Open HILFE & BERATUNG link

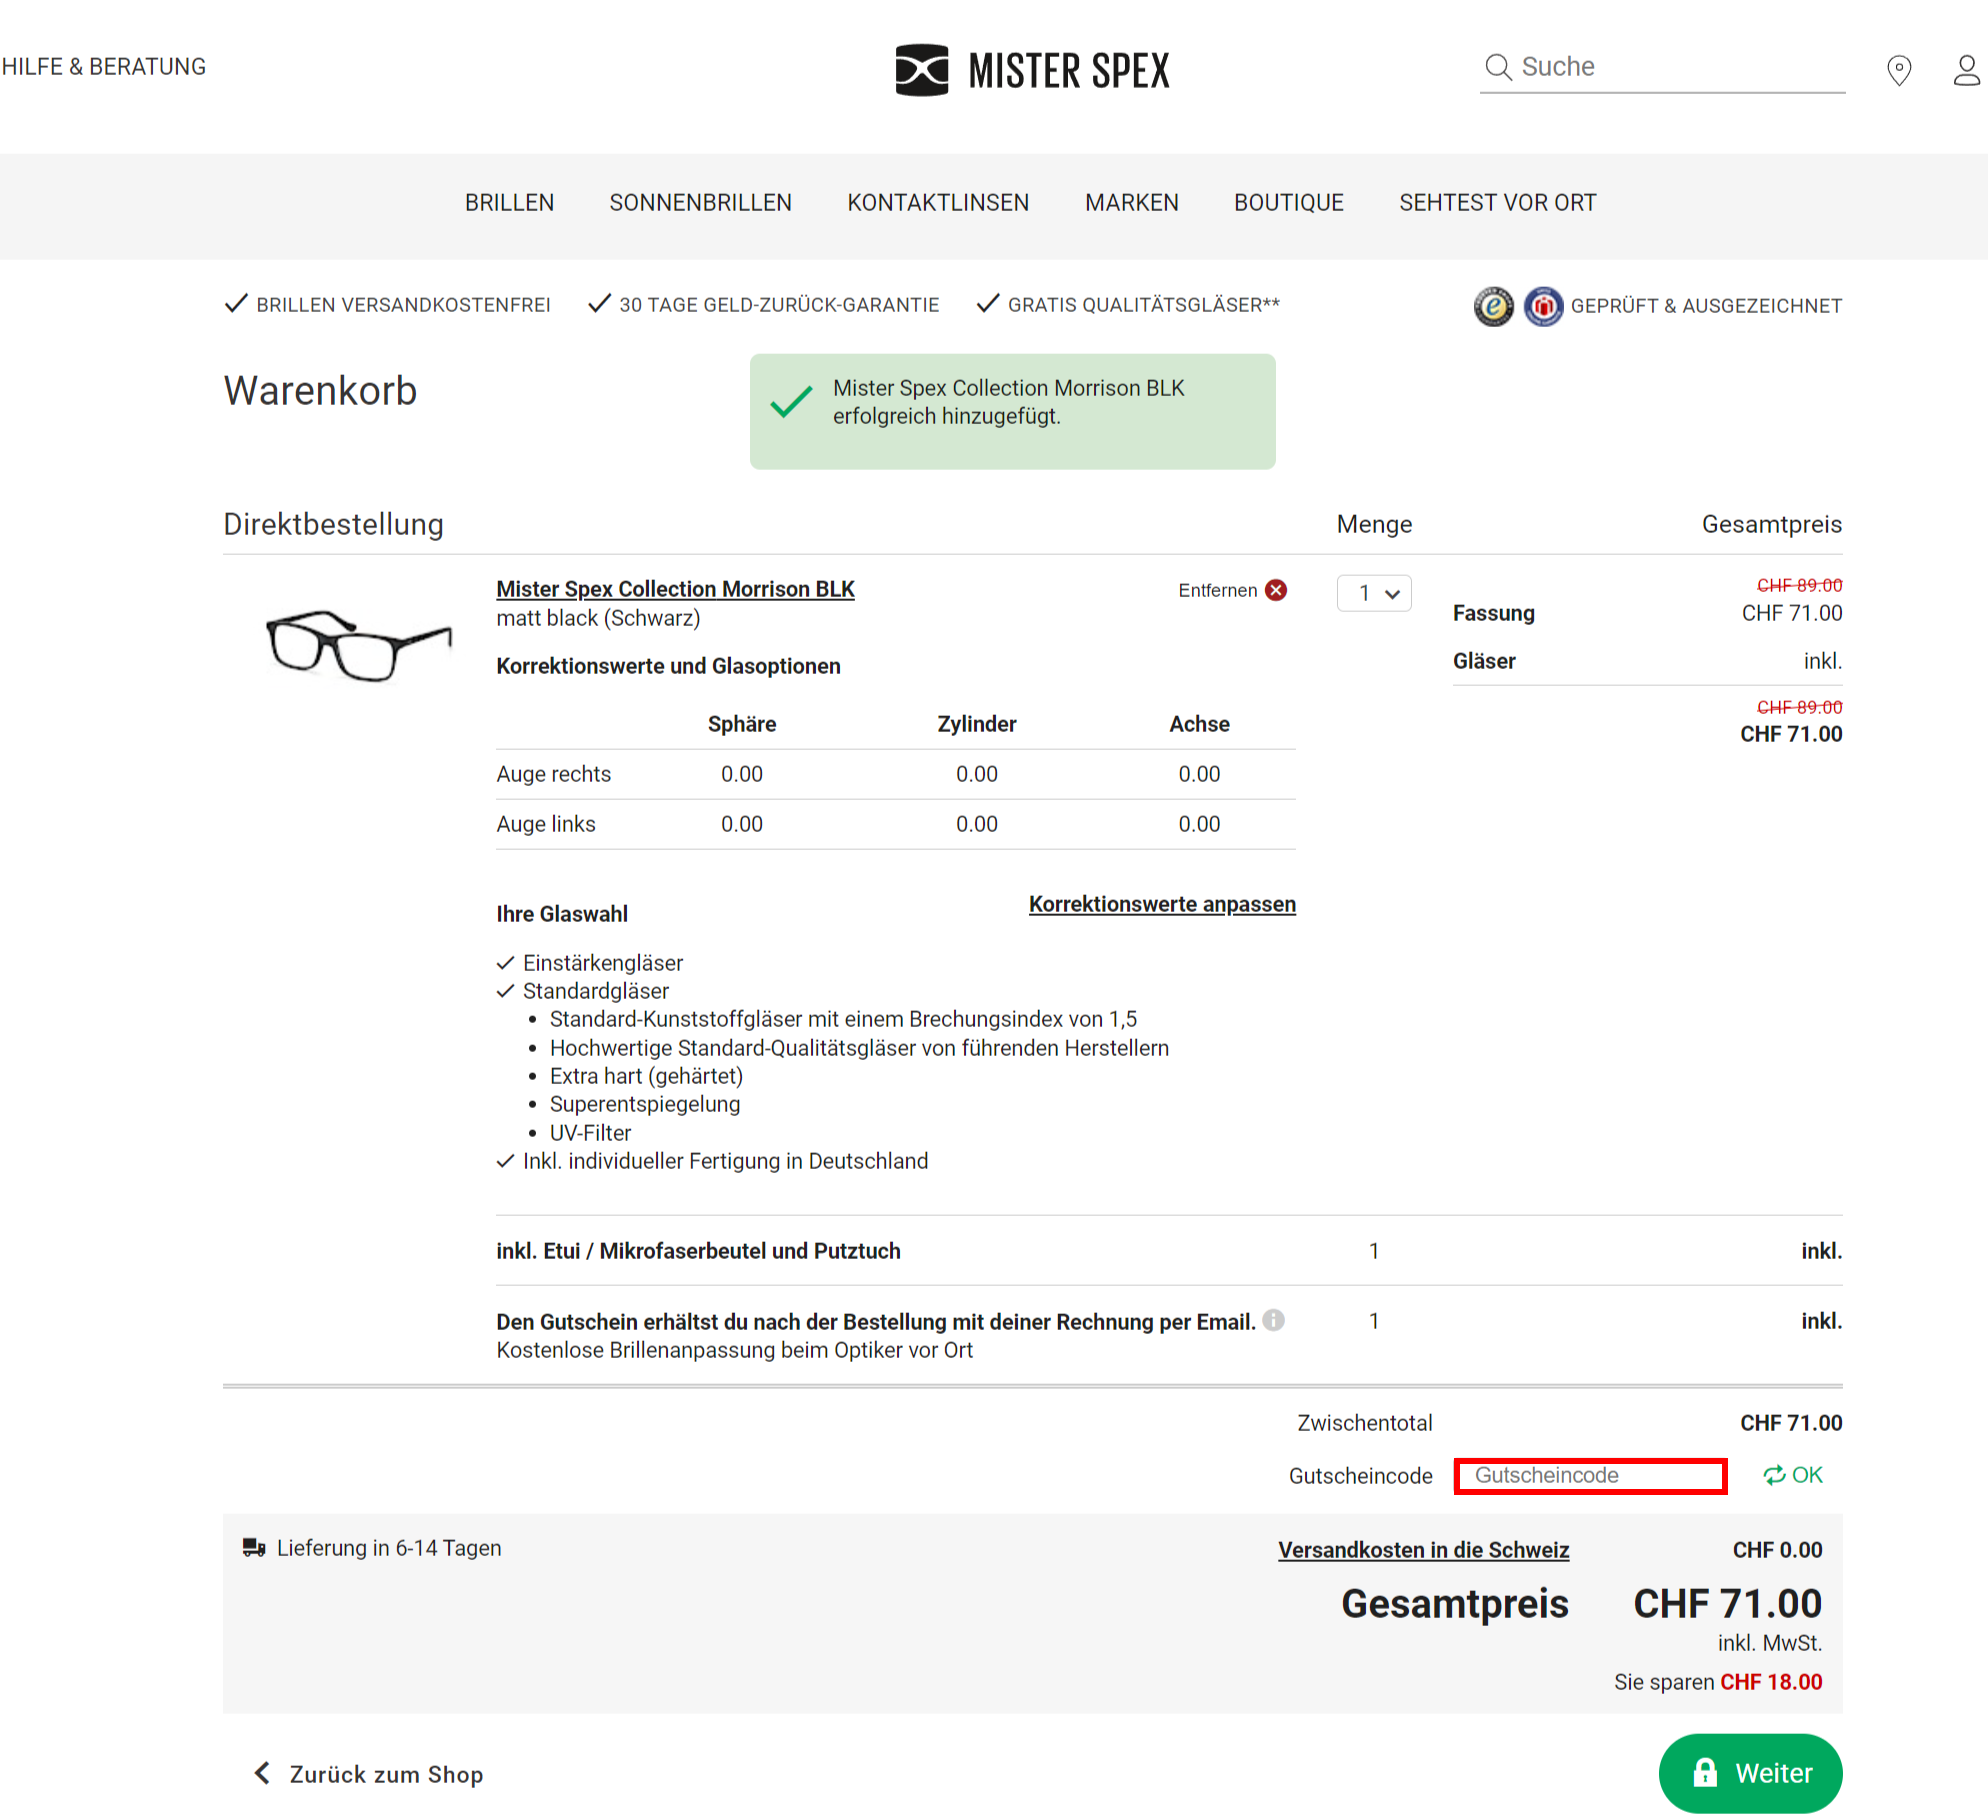[104, 67]
